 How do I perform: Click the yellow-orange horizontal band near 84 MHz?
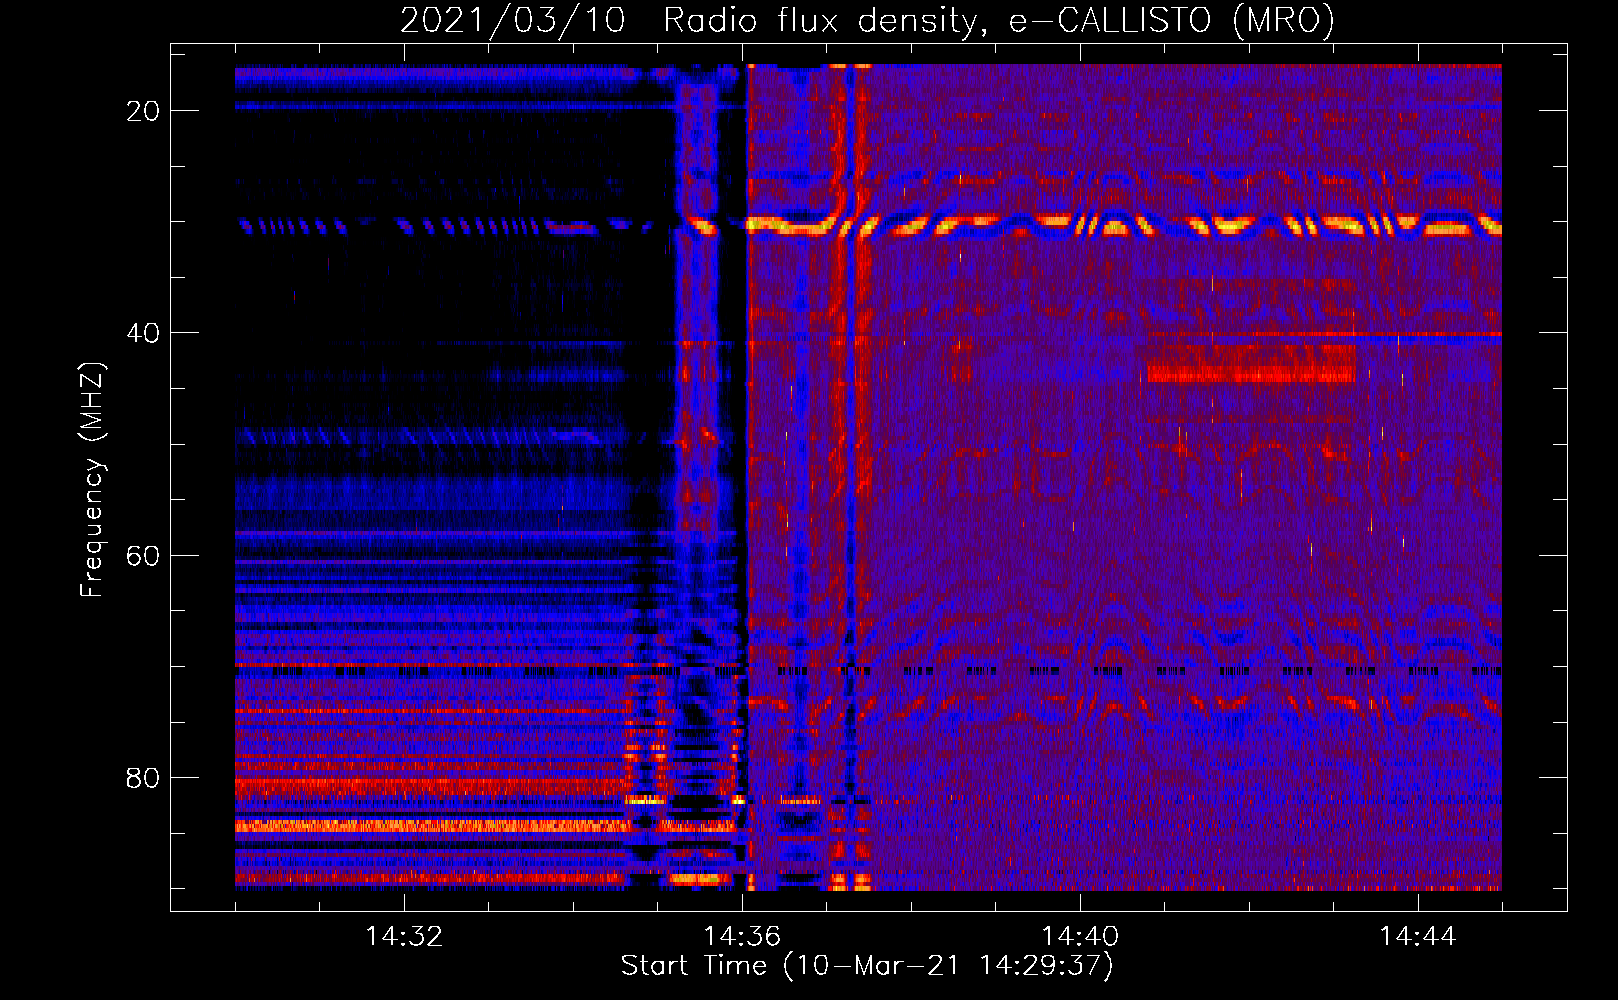(x=432, y=826)
